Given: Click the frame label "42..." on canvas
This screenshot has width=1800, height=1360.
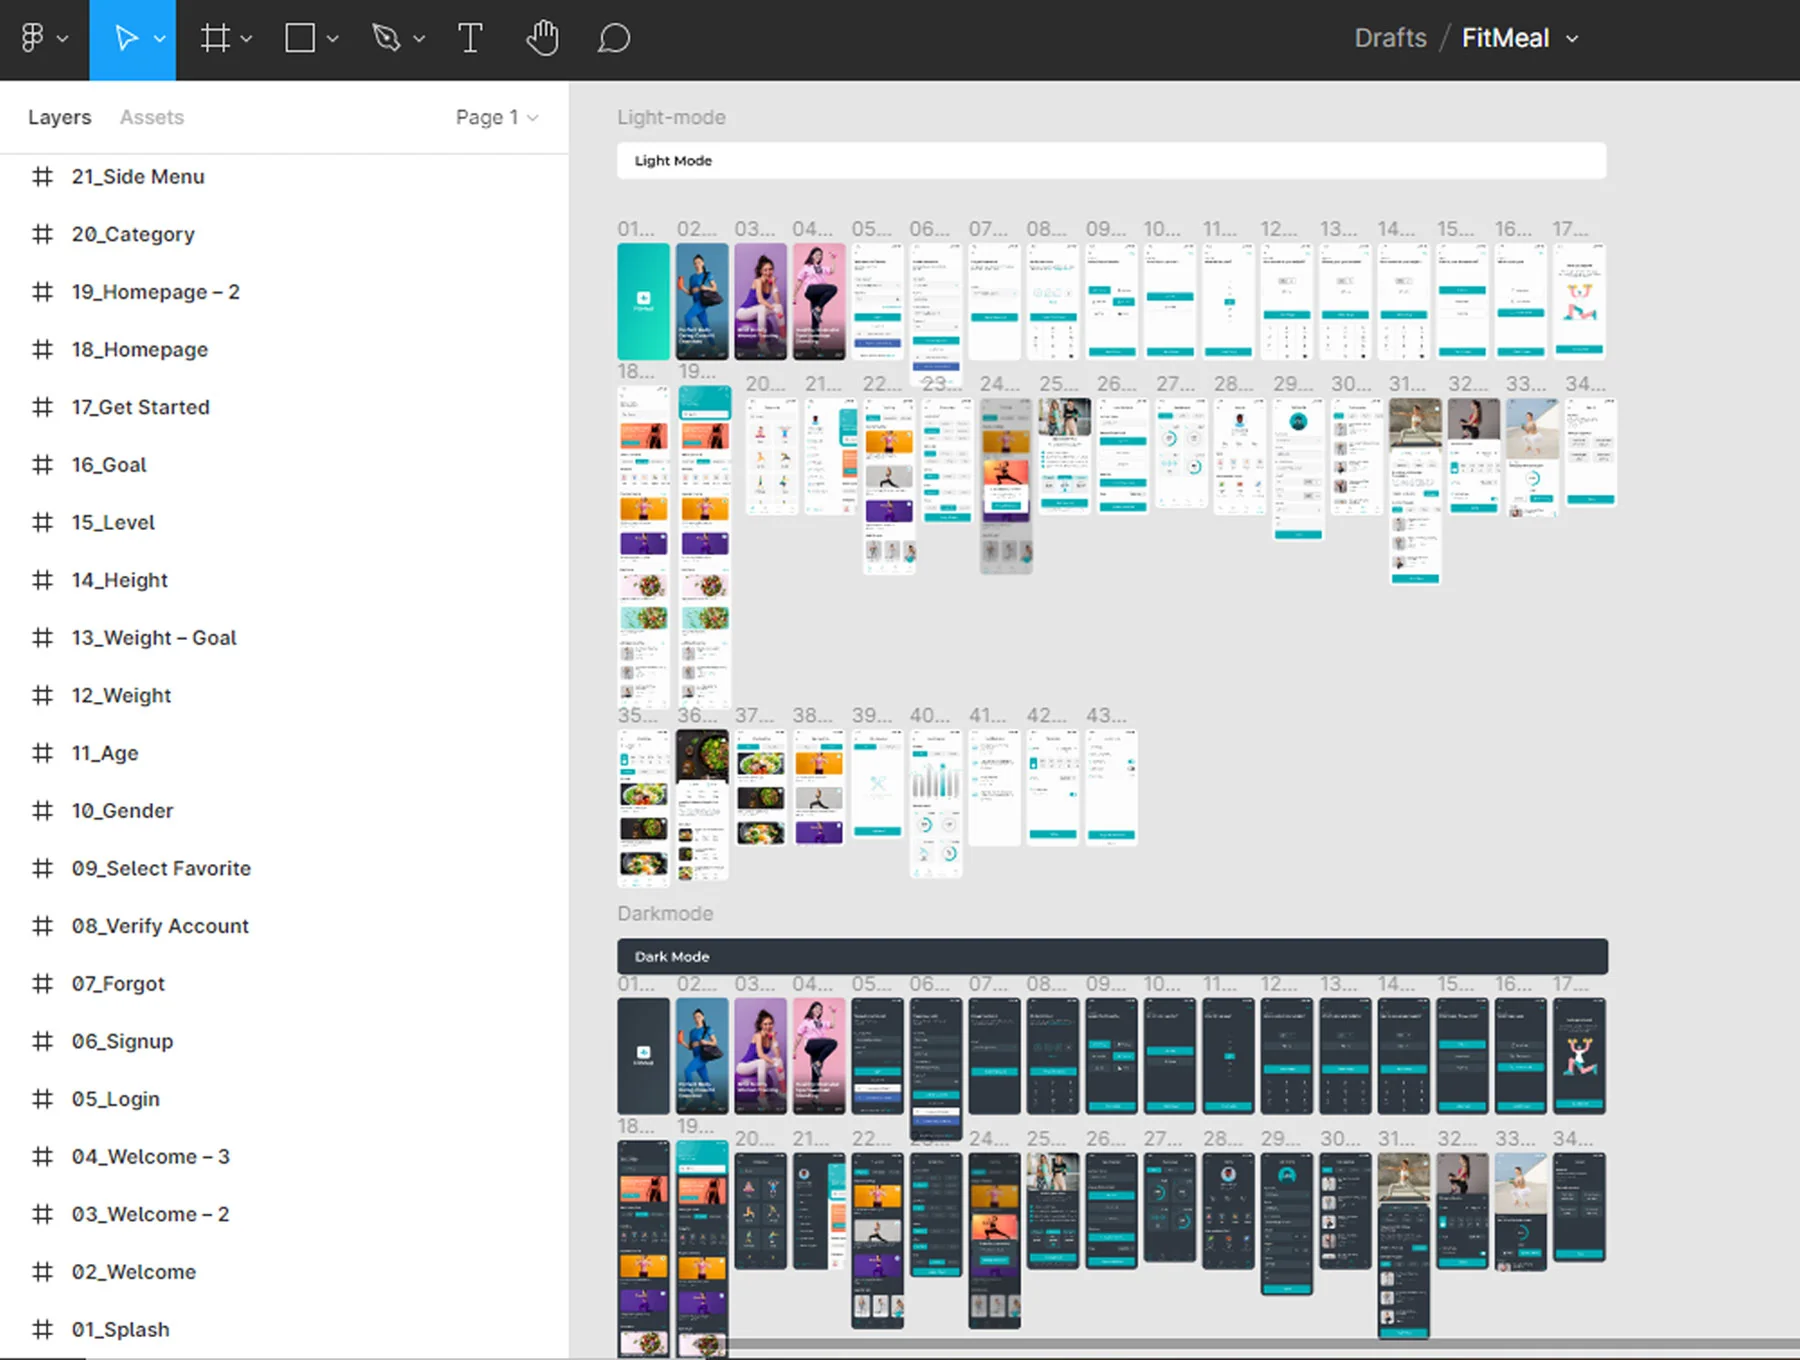Looking at the screenshot, I should tap(1046, 716).
